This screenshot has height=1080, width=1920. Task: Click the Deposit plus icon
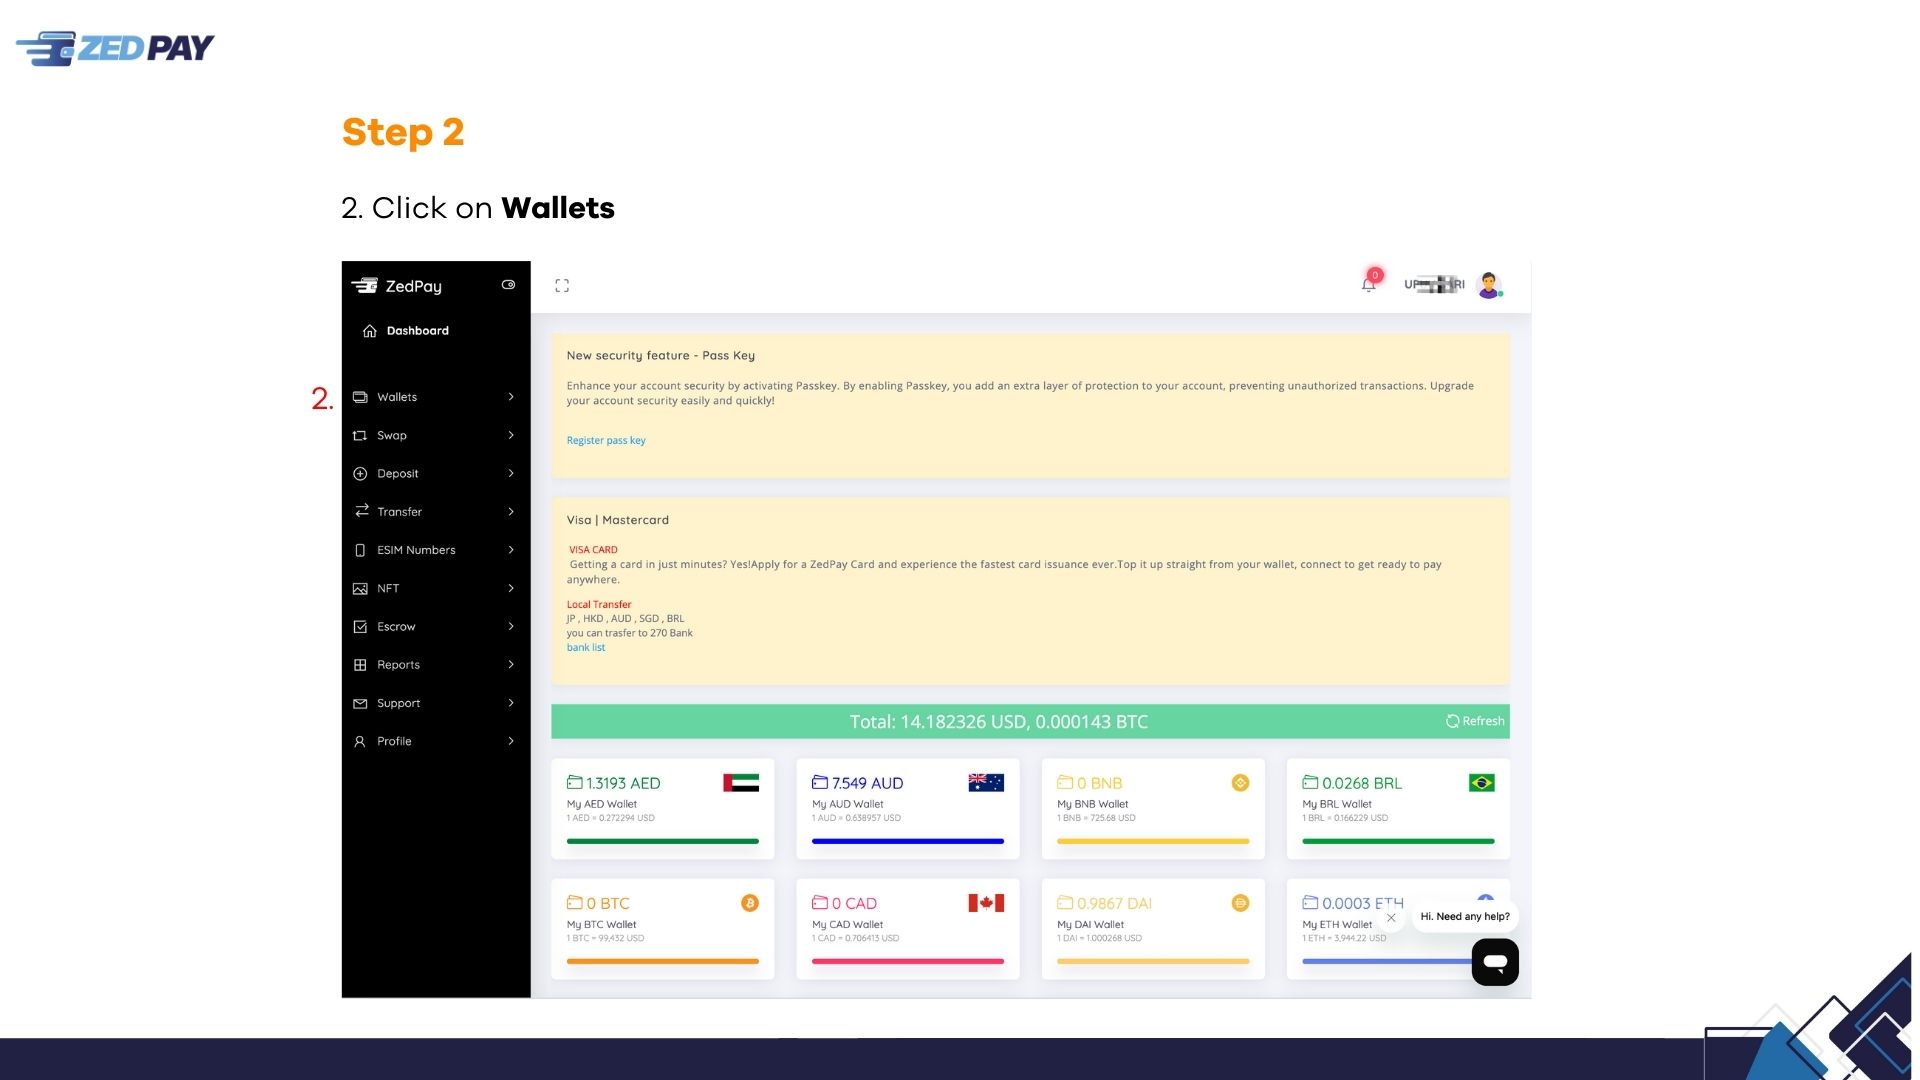click(360, 474)
